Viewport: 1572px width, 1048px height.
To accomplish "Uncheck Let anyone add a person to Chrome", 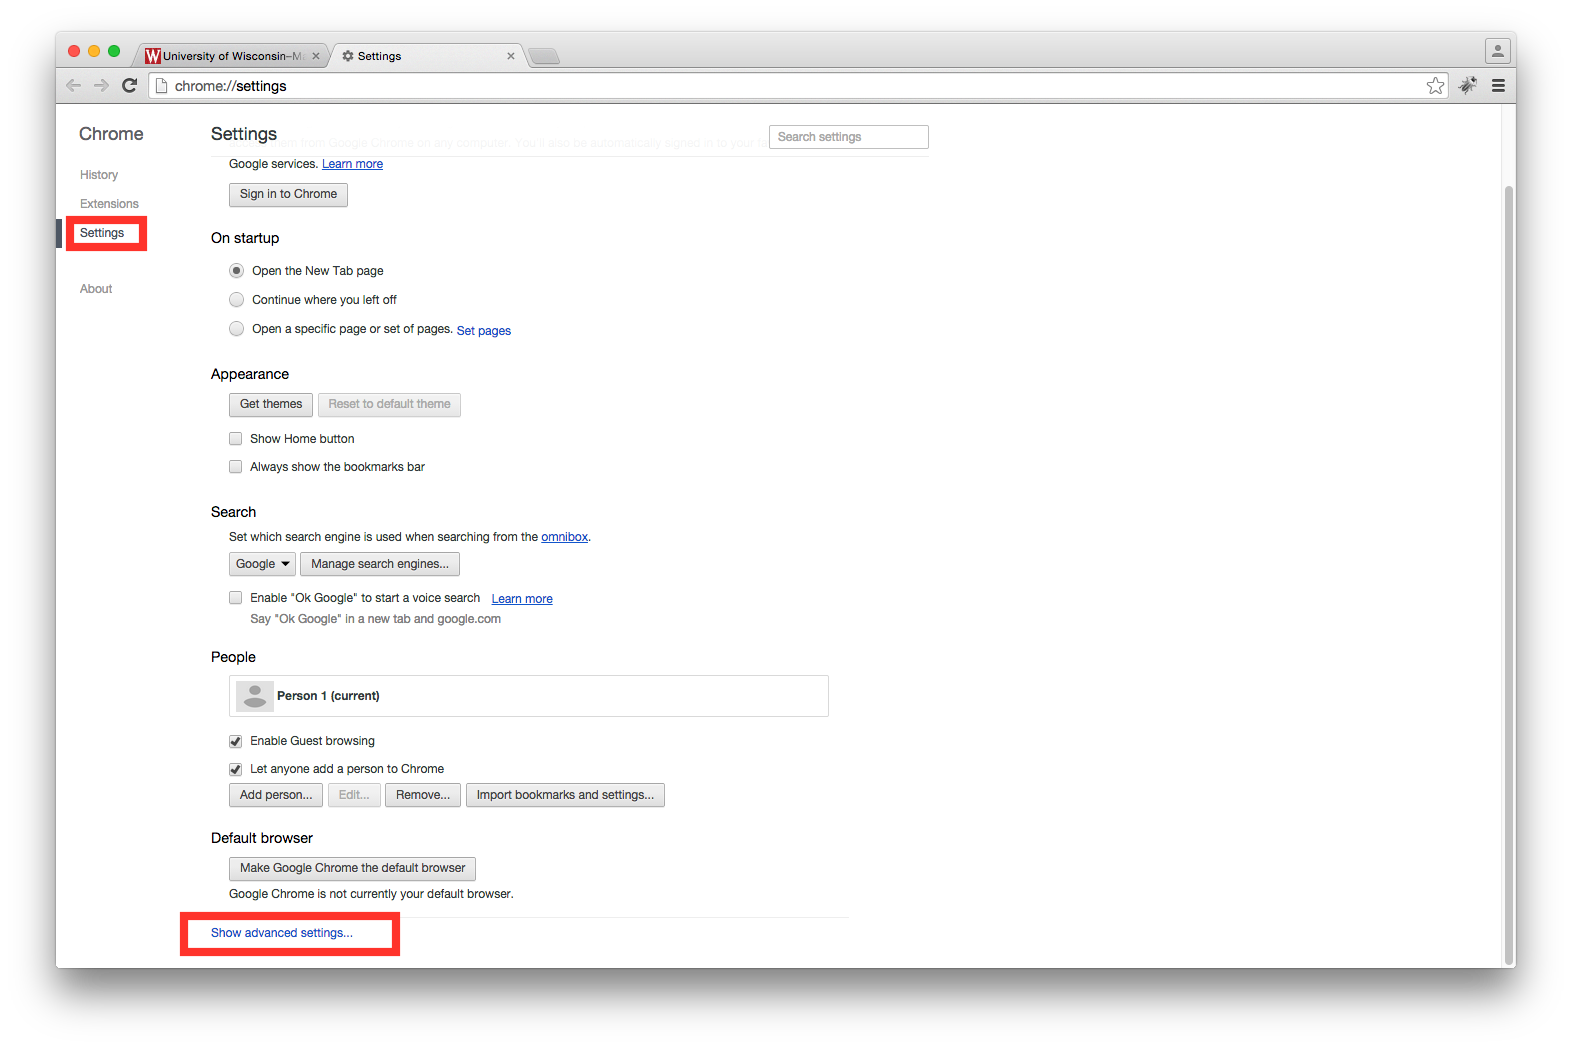I will pos(236,769).
